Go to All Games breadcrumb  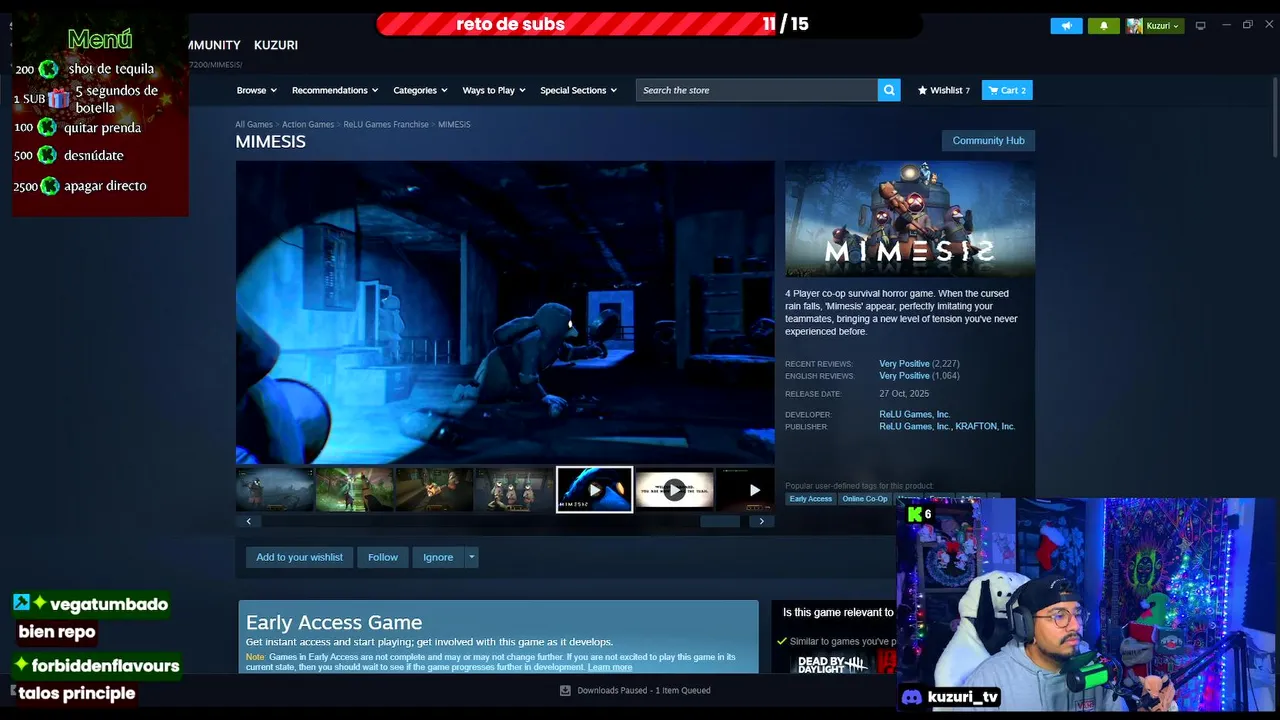[254, 124]
